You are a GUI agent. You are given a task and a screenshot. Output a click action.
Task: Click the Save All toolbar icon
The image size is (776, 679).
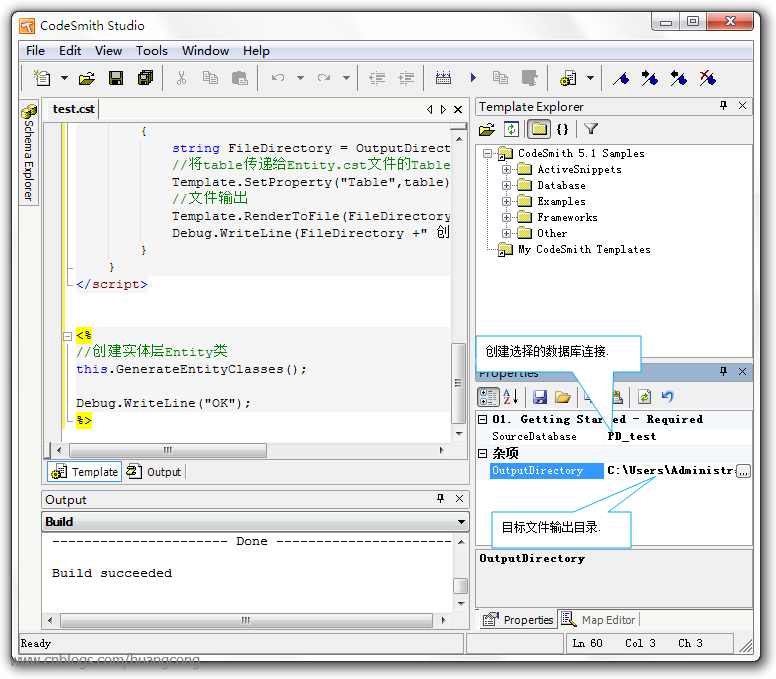click(145, 78)
